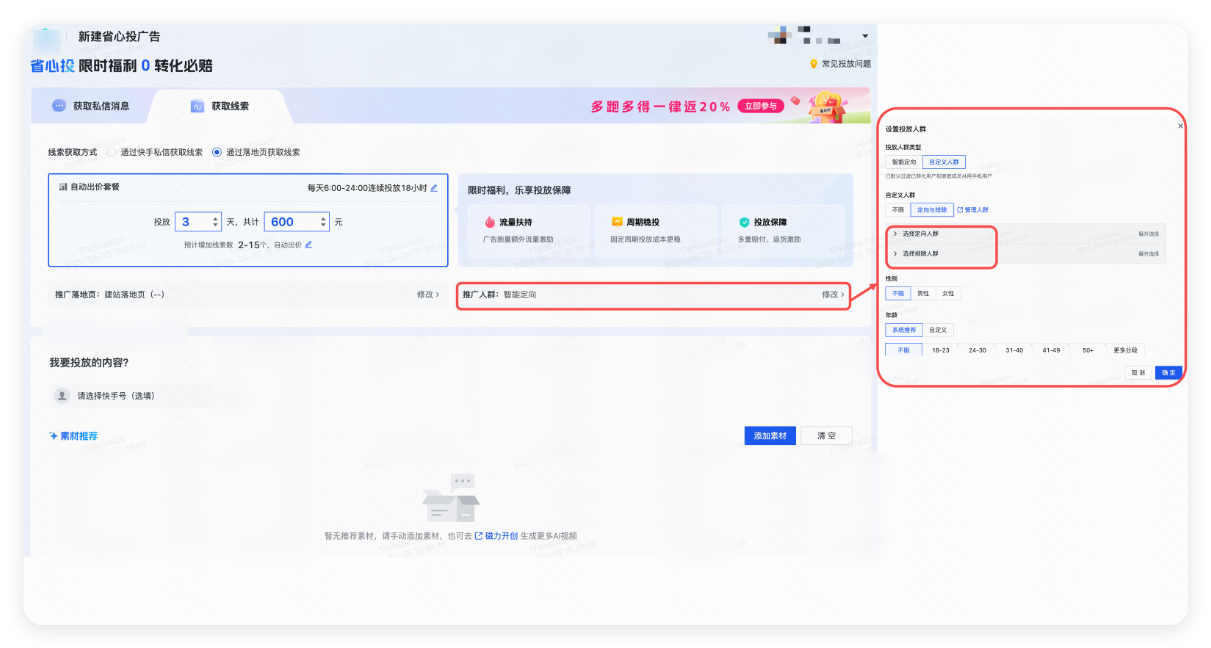This screenshot has height=648, width=1211.
Task: Select 通过落地页获取线索 radio option
Action: coord(217,152)
